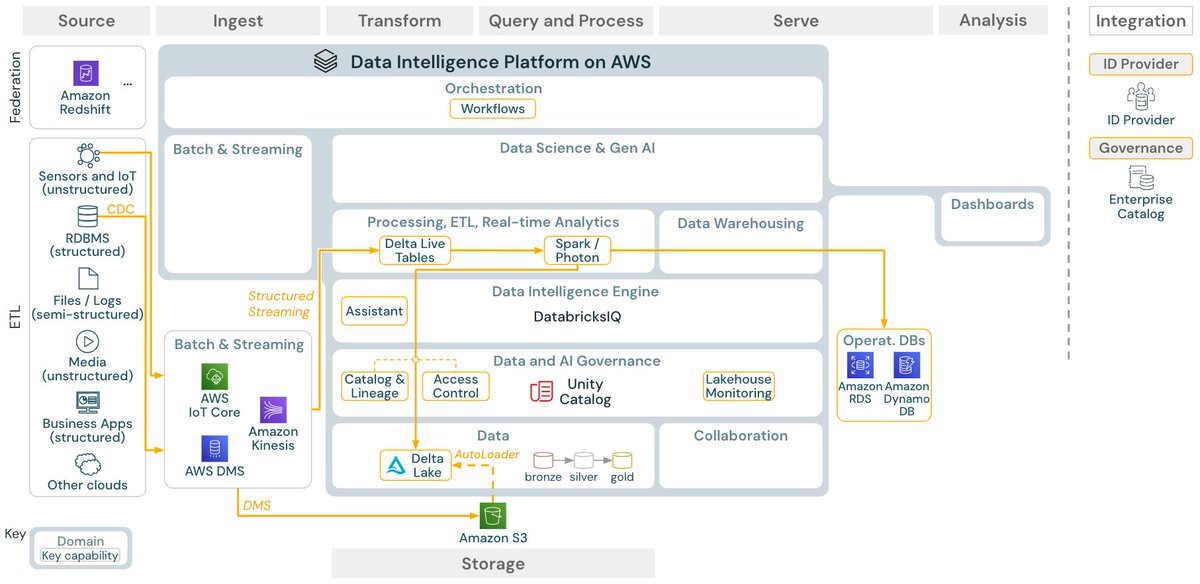The width and height of the screenshot is (1200, 584).
Task: Select the Delta Lake capability box
Action: coord(416,465)
